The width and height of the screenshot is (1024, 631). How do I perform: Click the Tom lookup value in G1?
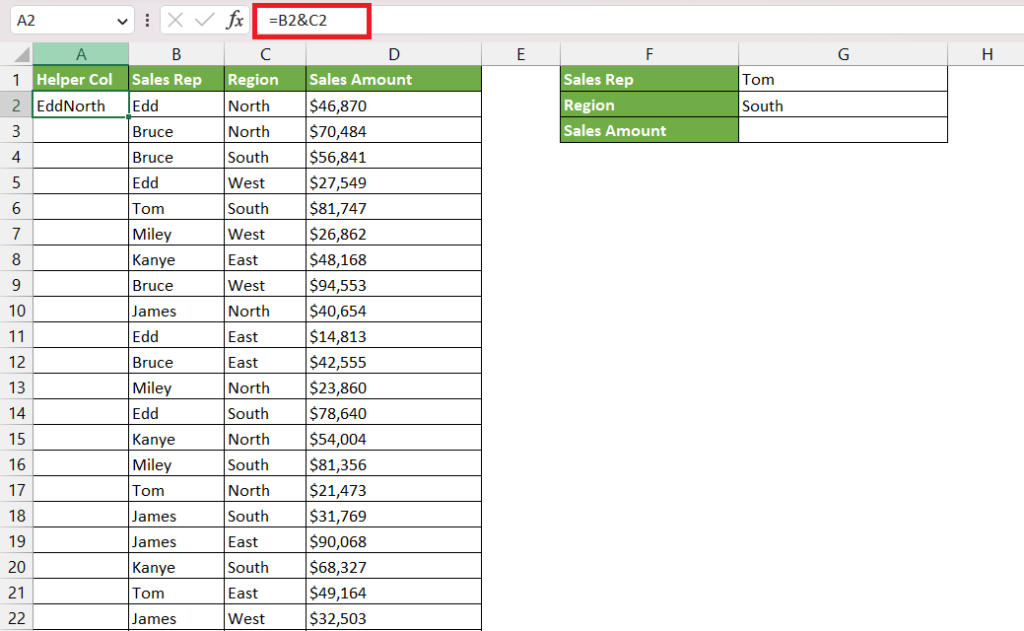[843, 79]
